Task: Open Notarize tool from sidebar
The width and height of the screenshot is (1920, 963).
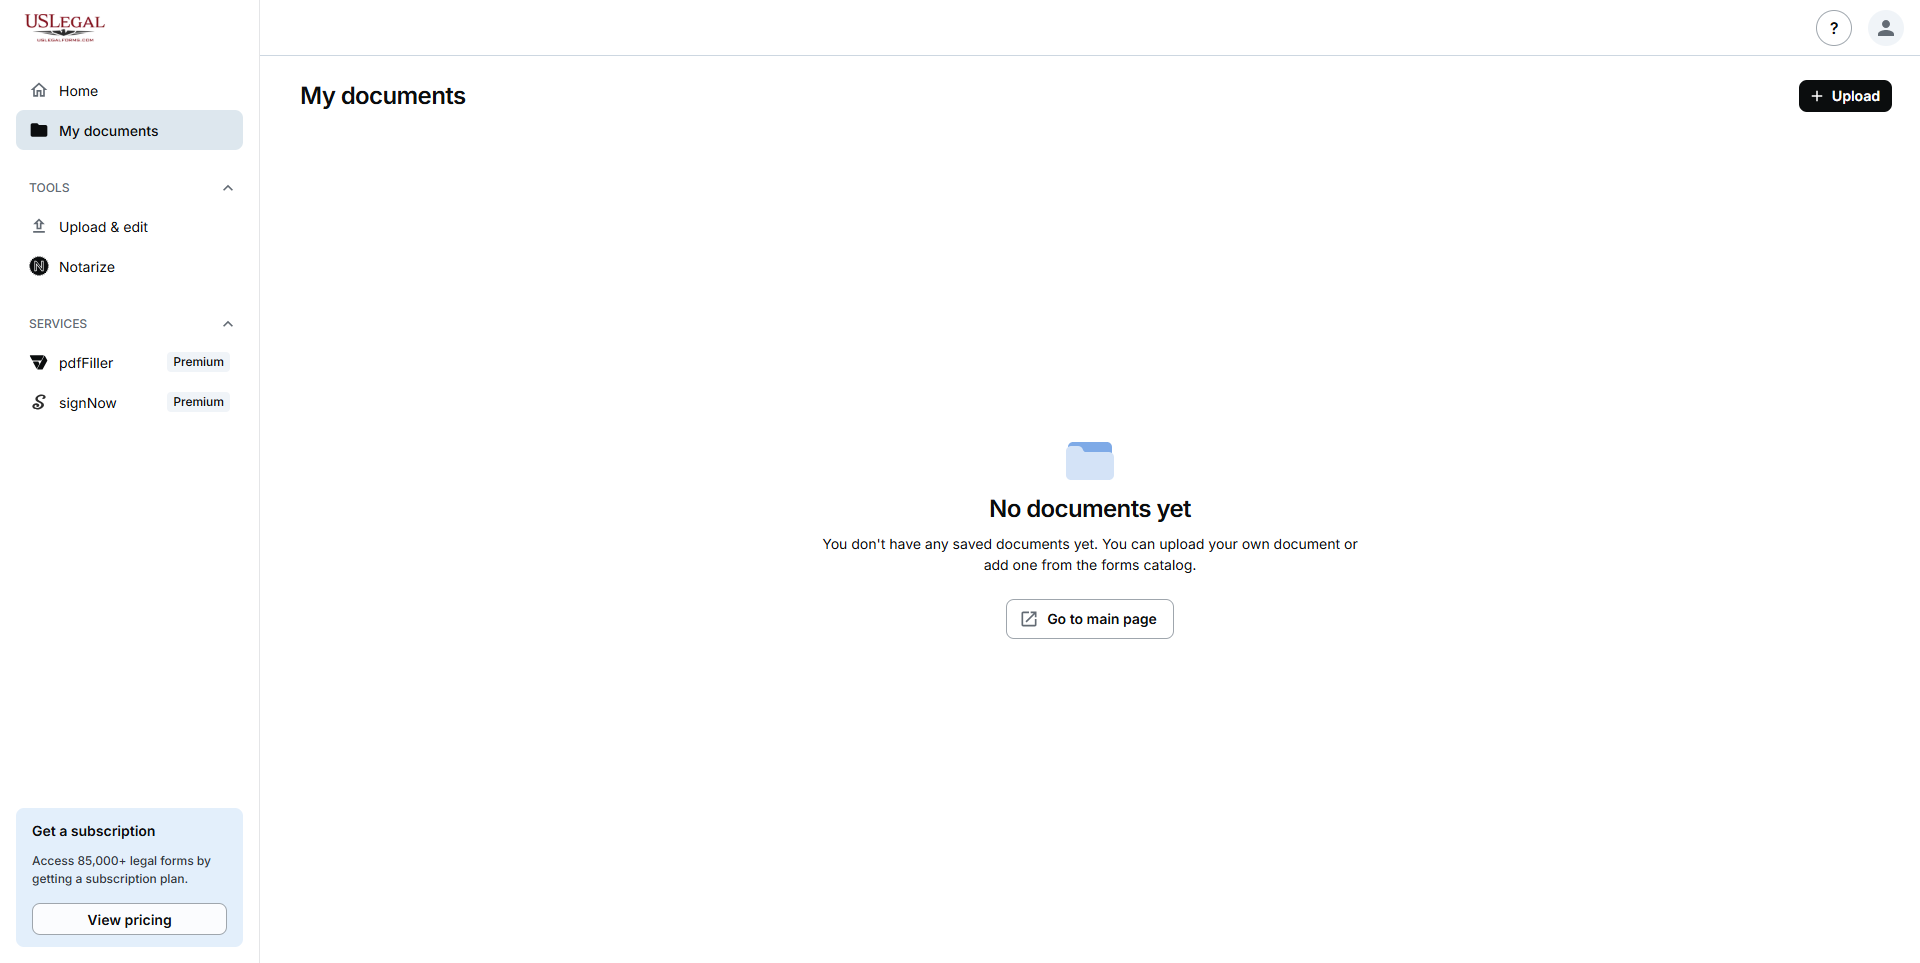Action: [x=87, y=267]
